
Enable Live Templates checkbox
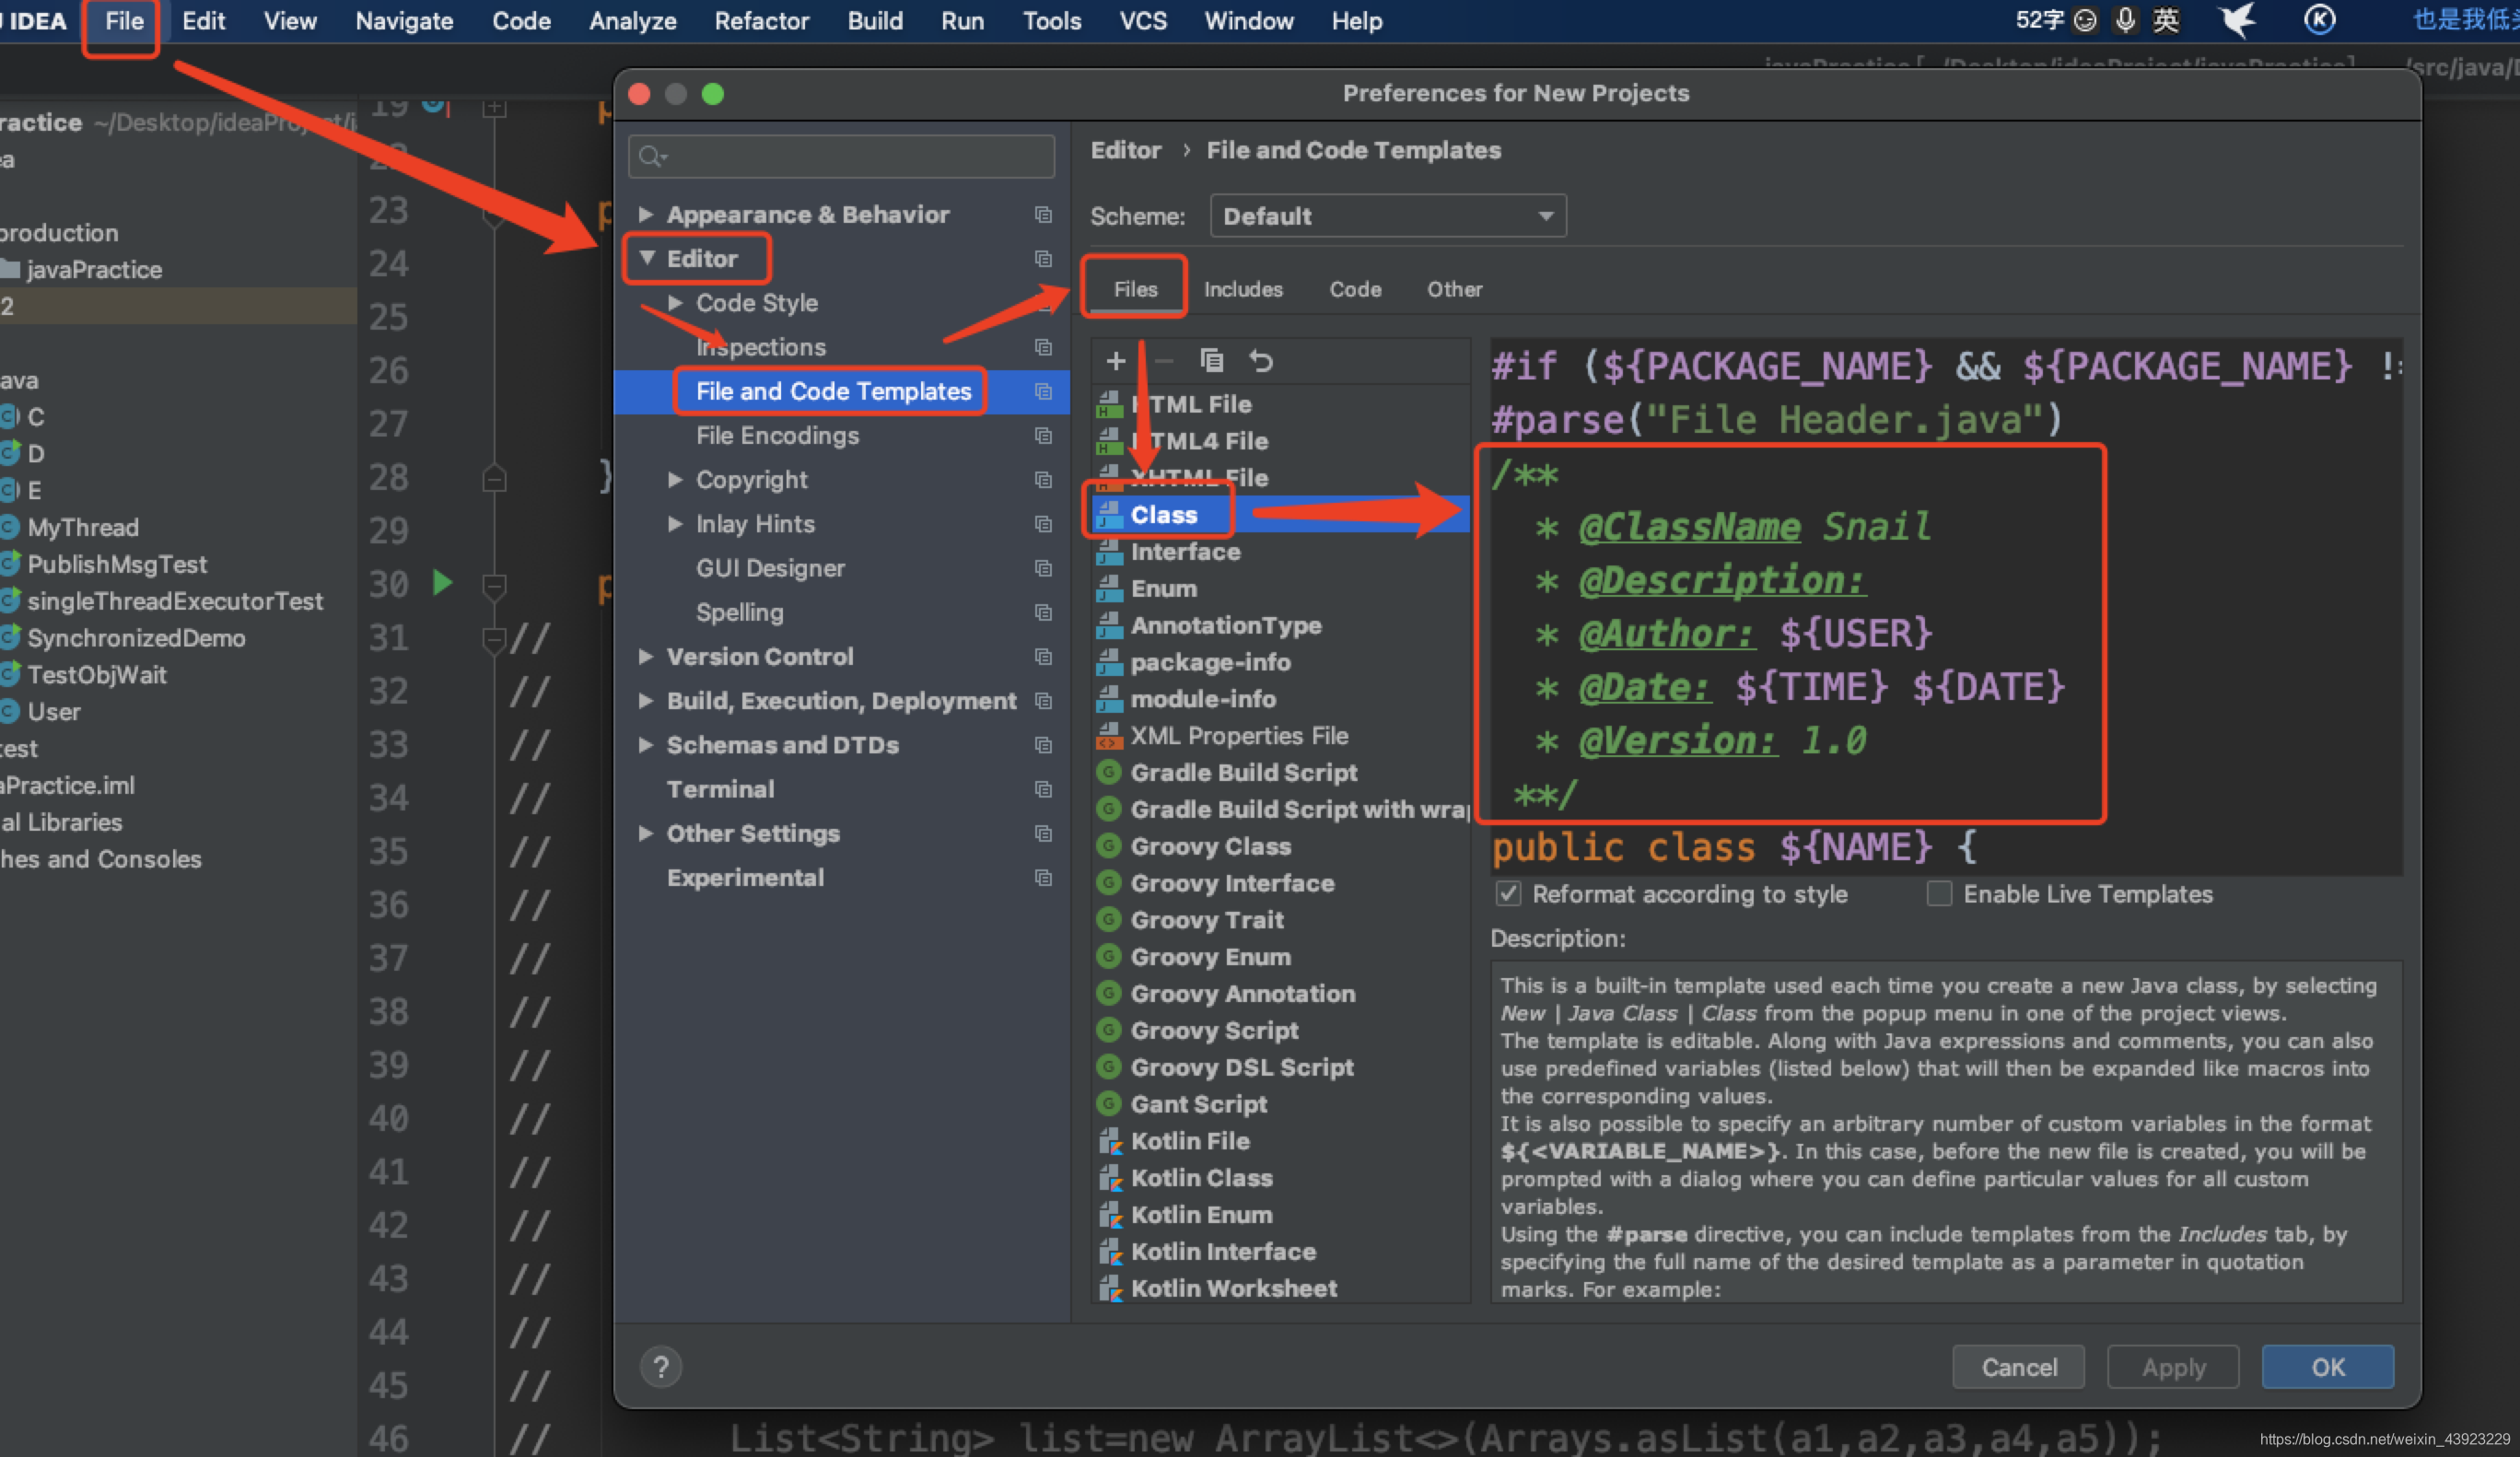tap(1939, 893)
